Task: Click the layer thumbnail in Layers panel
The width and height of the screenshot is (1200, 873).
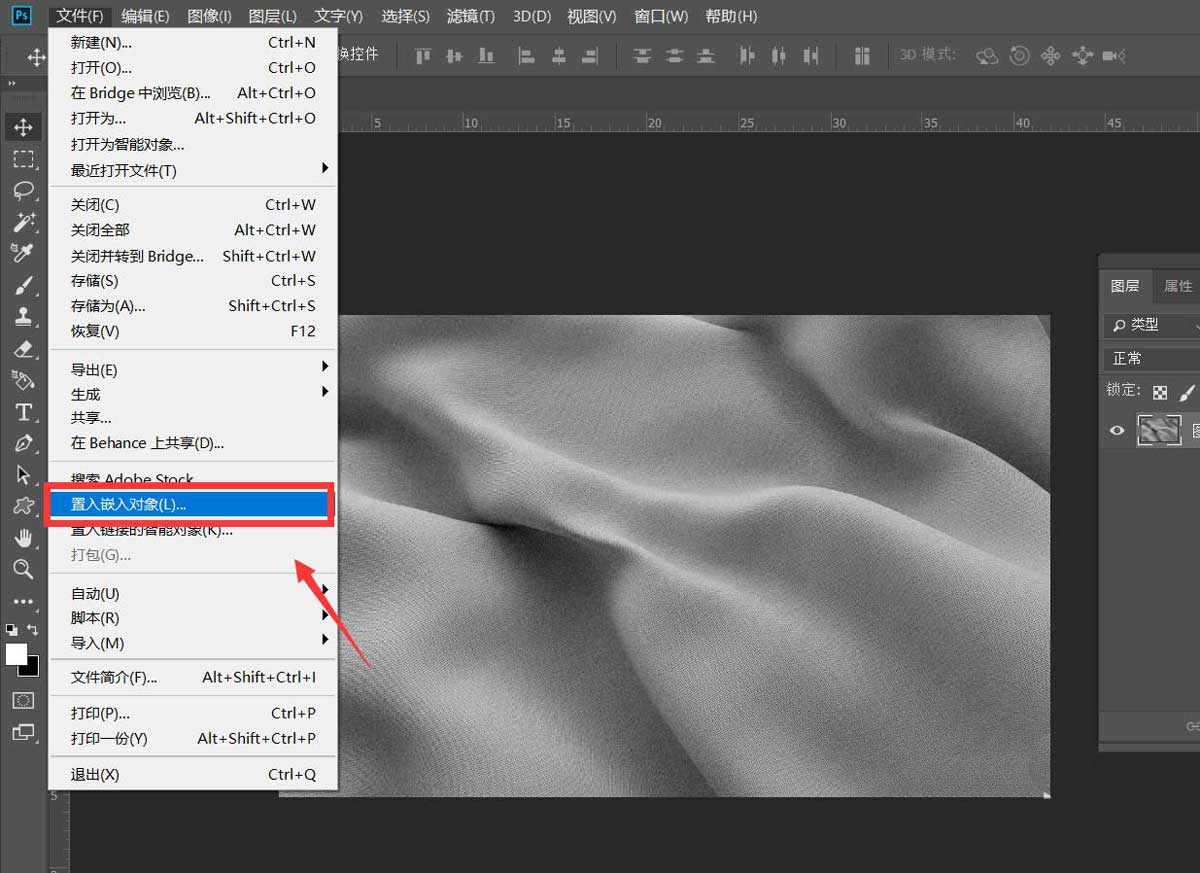Action: click(1159, 431)
